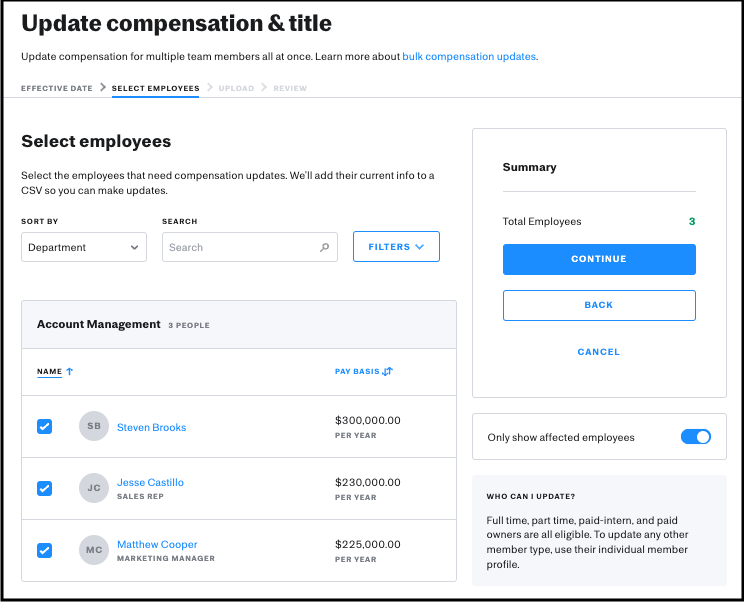Uncheck Jesse Castillo checkbox
Screen dimensions: 744x602
[44, 488]
